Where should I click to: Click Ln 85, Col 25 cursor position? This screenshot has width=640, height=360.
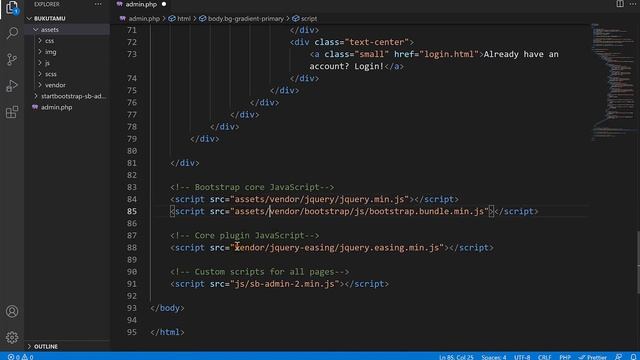[x=456, y=357]
